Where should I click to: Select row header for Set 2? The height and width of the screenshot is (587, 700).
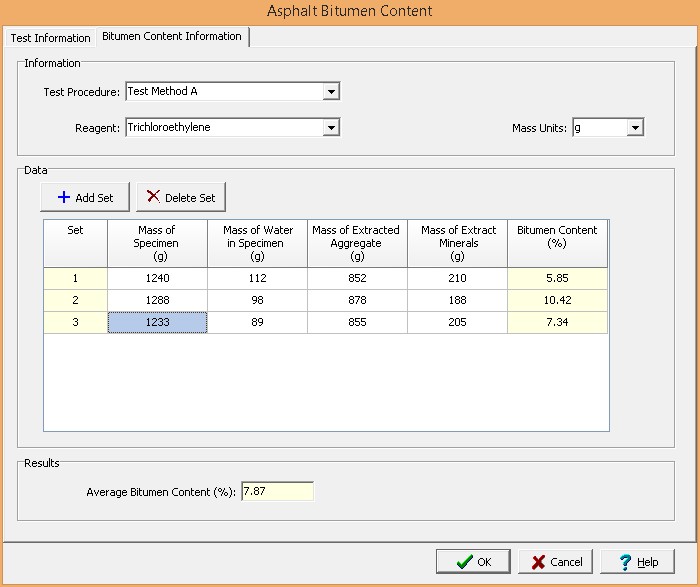(75, 300)
